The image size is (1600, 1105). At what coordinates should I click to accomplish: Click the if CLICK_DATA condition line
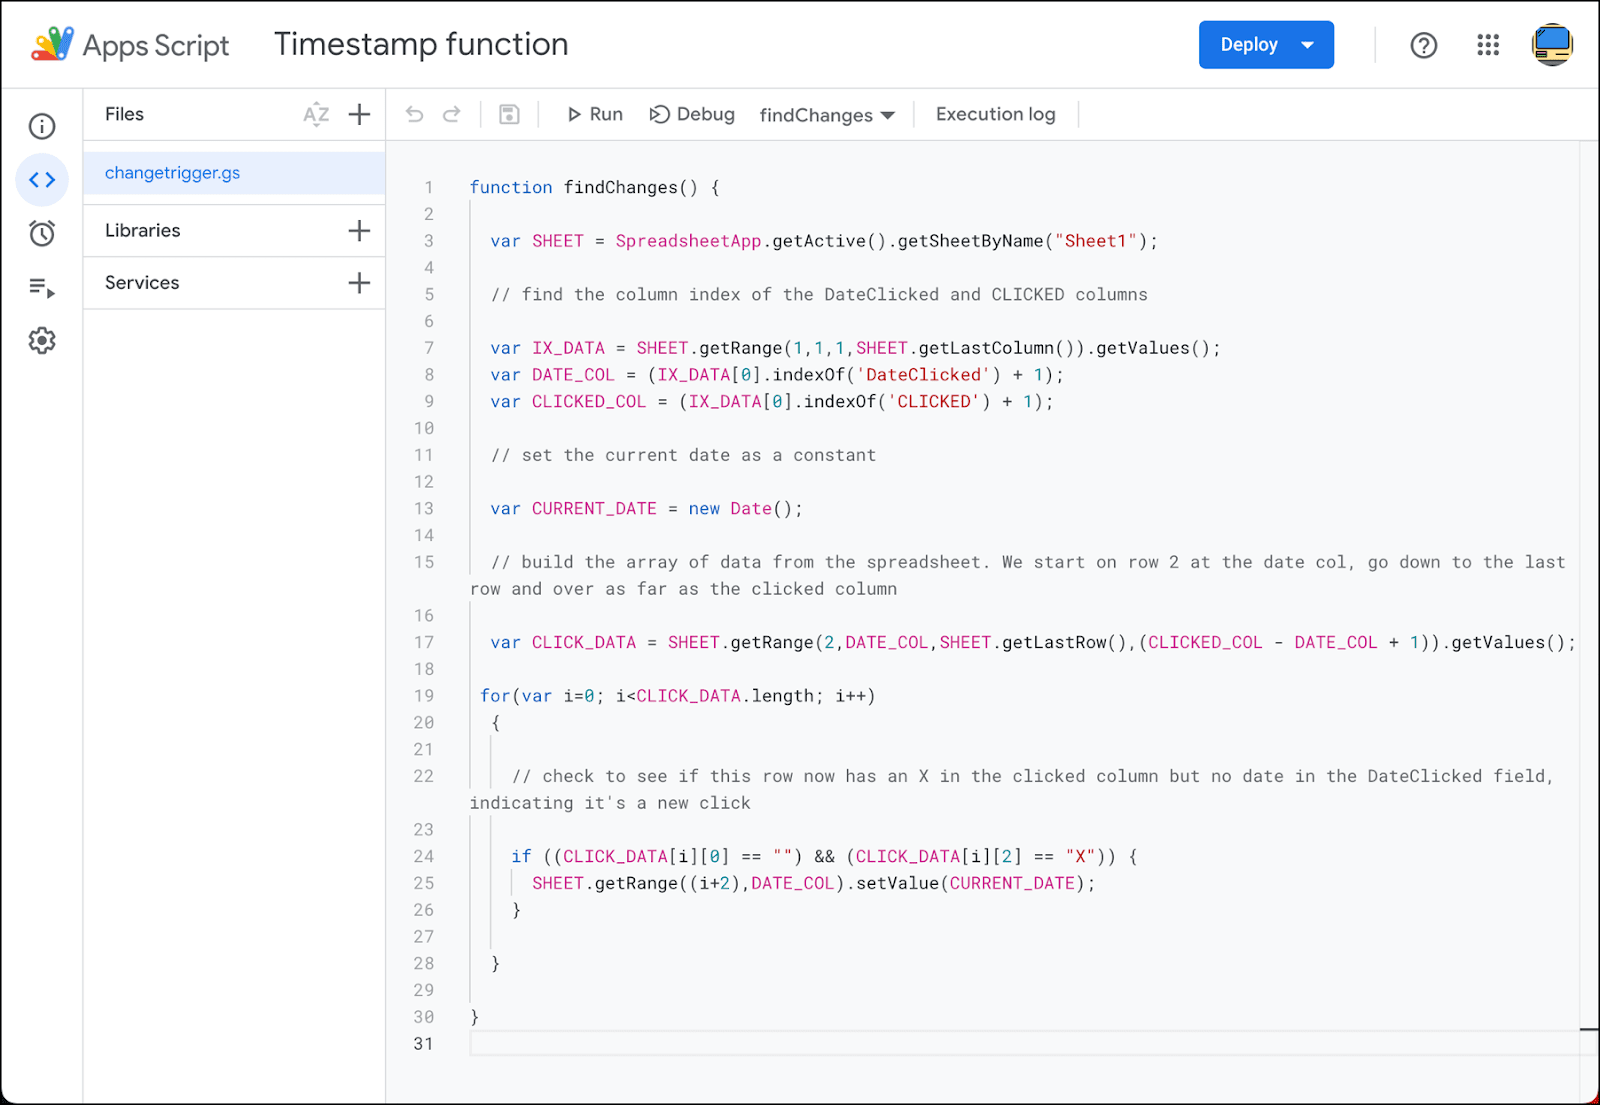(824, 857)
